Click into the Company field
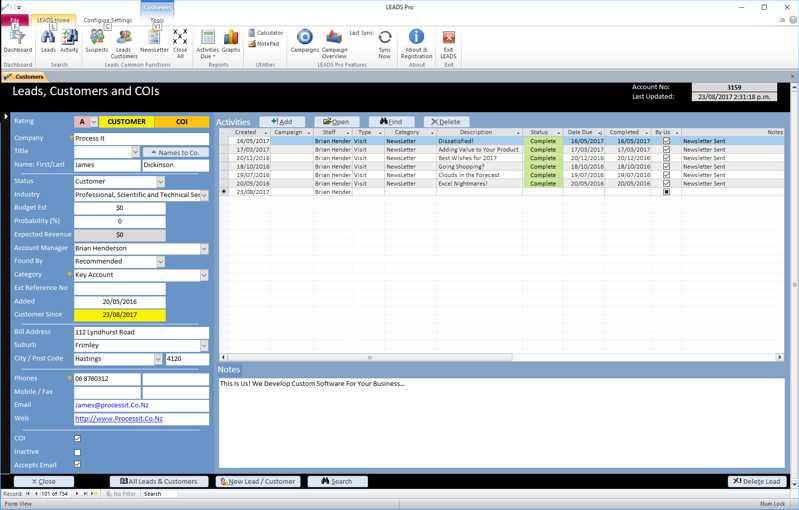 (x=141, y=139)
